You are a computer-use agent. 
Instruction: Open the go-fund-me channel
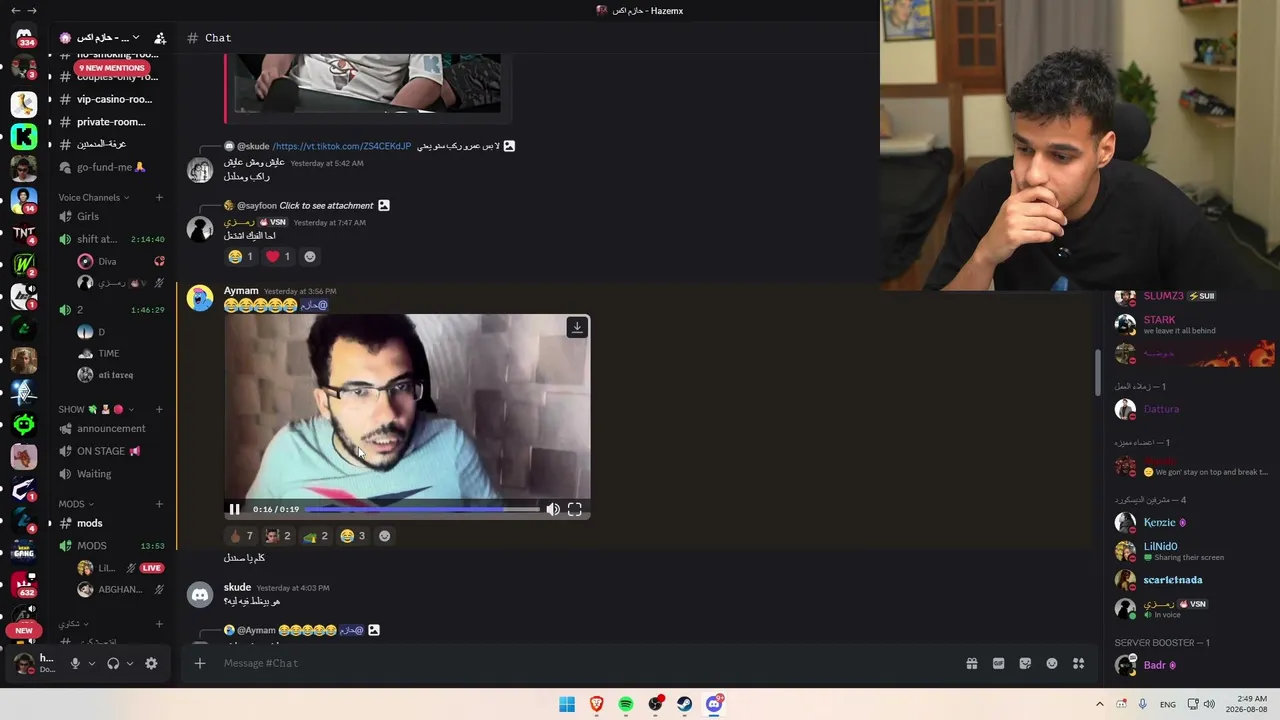112,167
